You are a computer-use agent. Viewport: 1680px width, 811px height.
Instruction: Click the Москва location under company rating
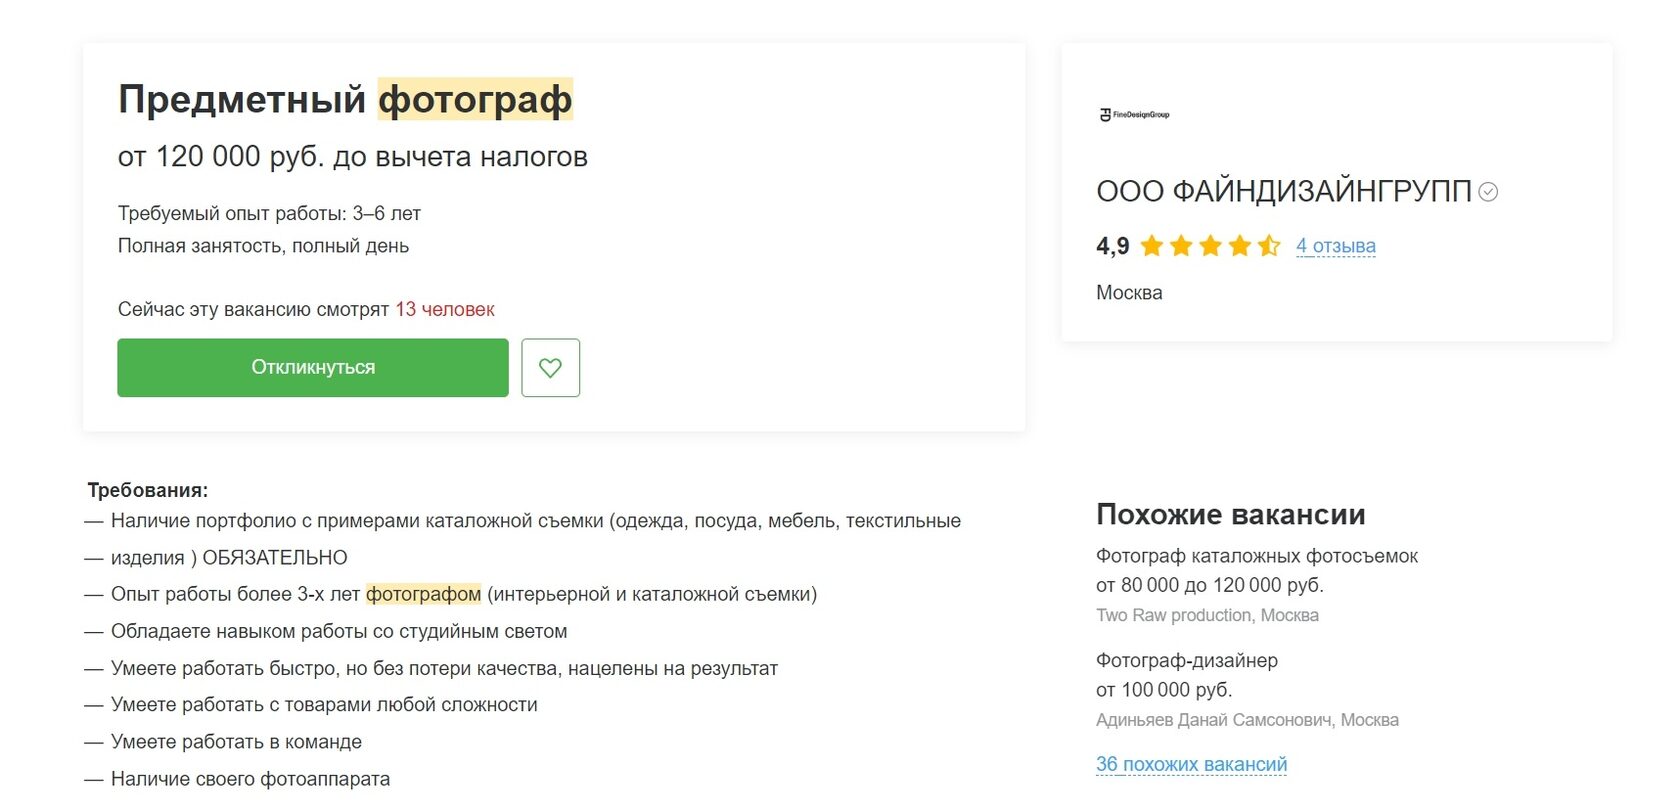(1129, 293)
